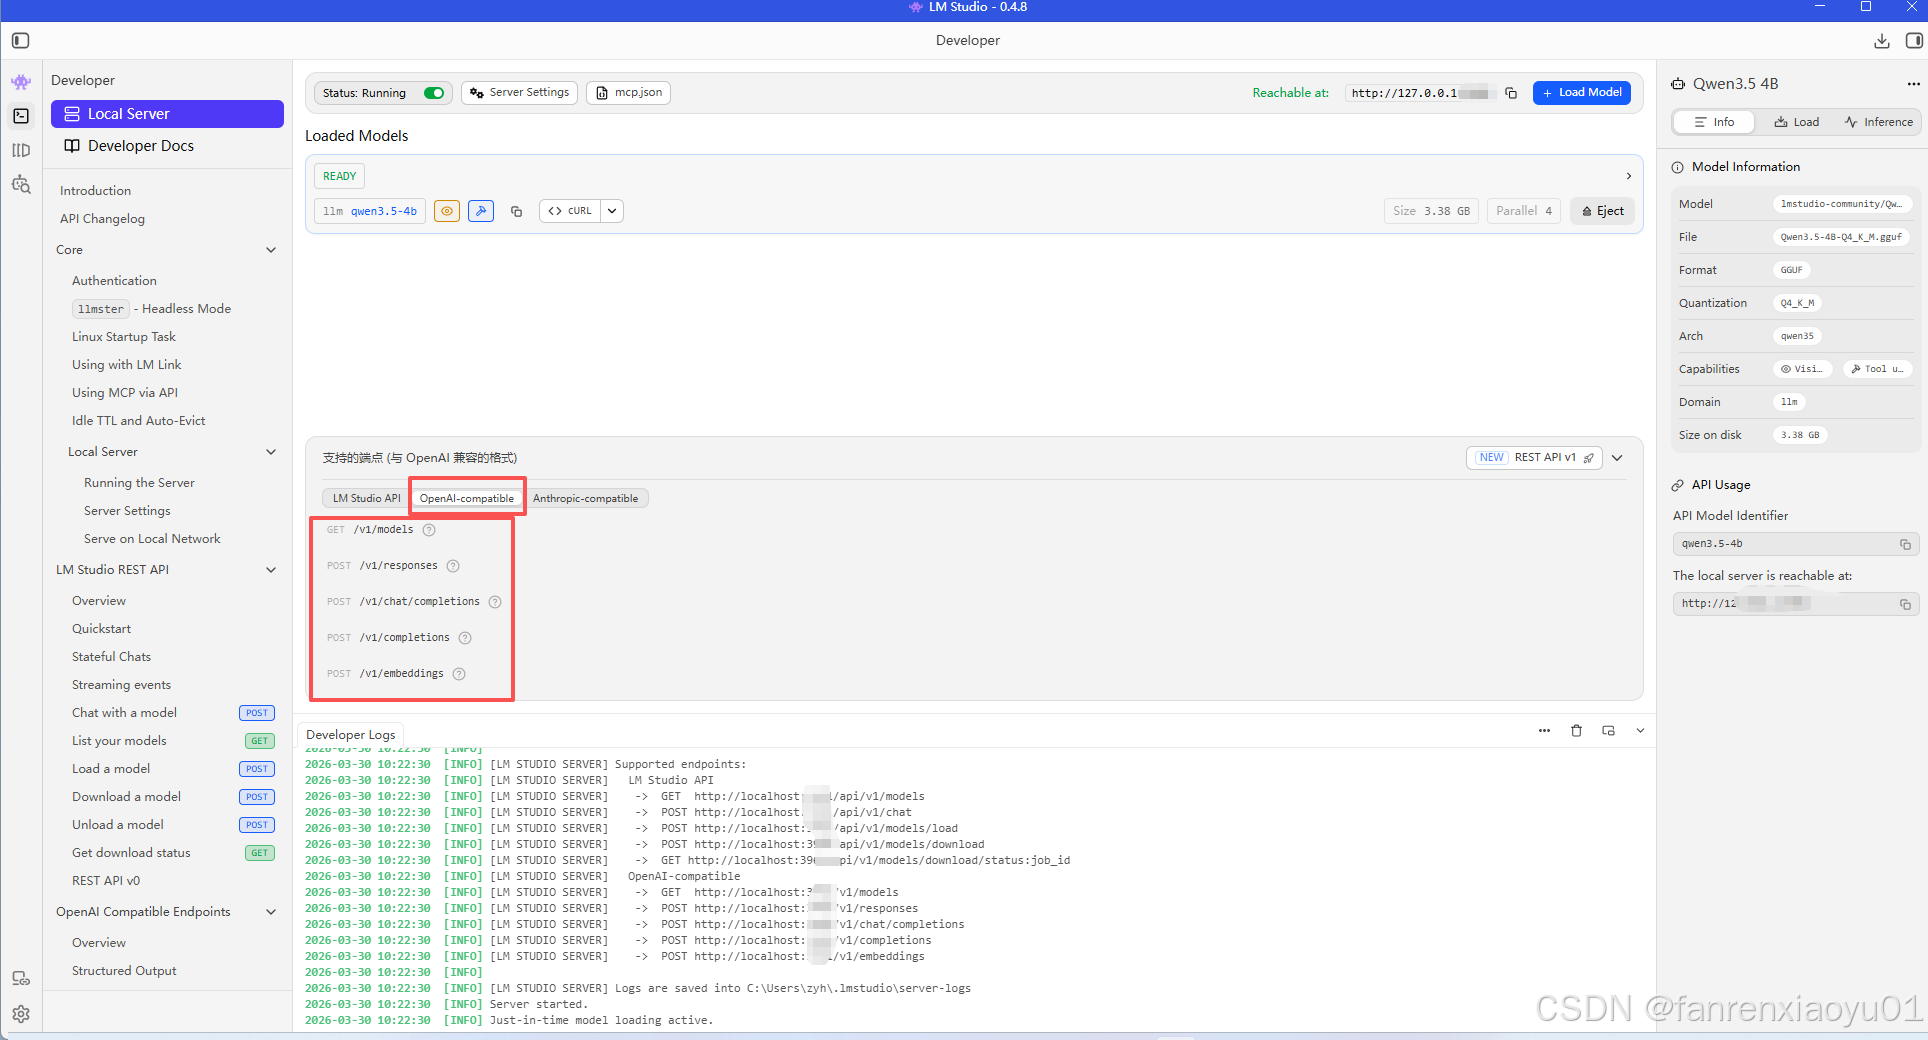
Task: Show help for POST /v1/embeddings endpoint
Action: [459, 674]
